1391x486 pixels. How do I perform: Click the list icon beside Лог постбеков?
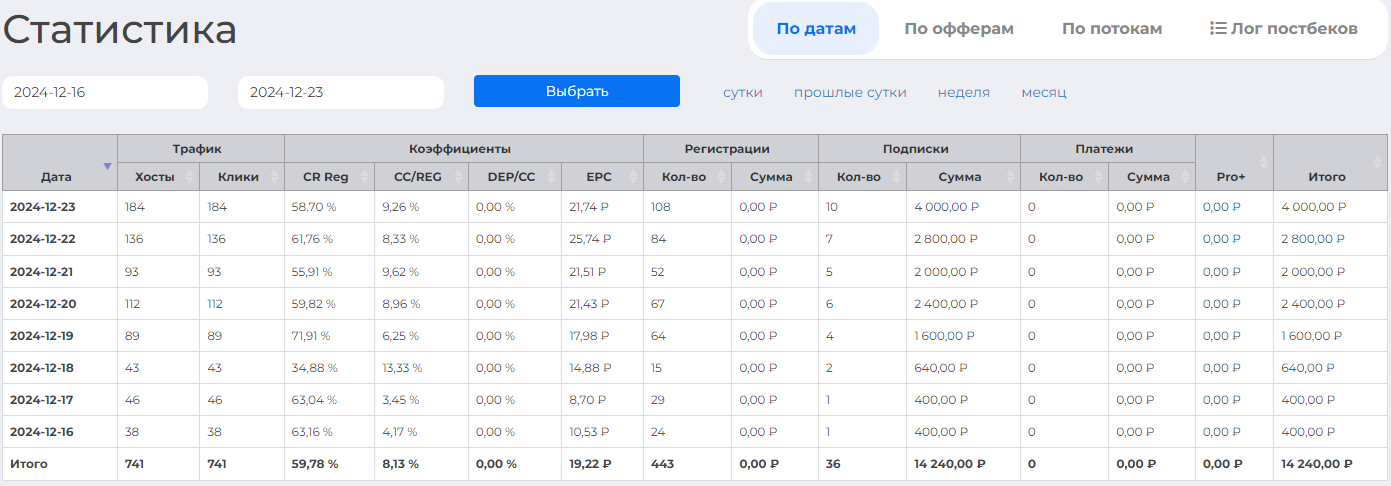pos(1218,29)
